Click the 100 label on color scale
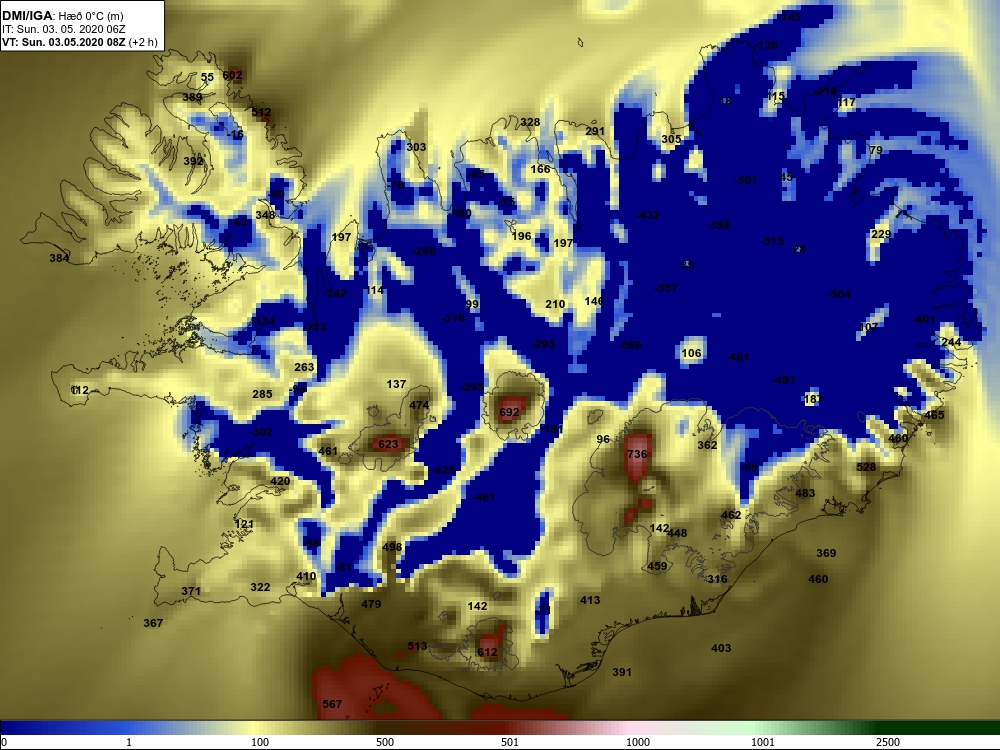The height and width of the screenshot is (750, 1000). coord(260,742)
